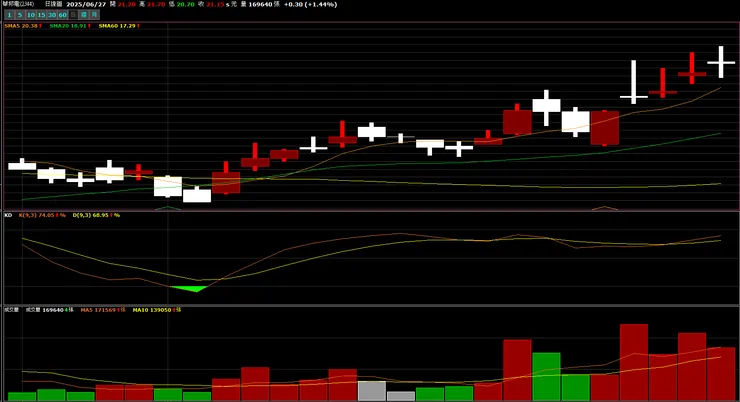Click the +0.30 (+1.44%) change value
Screen dimensions: 740x402
coord(311,4)
